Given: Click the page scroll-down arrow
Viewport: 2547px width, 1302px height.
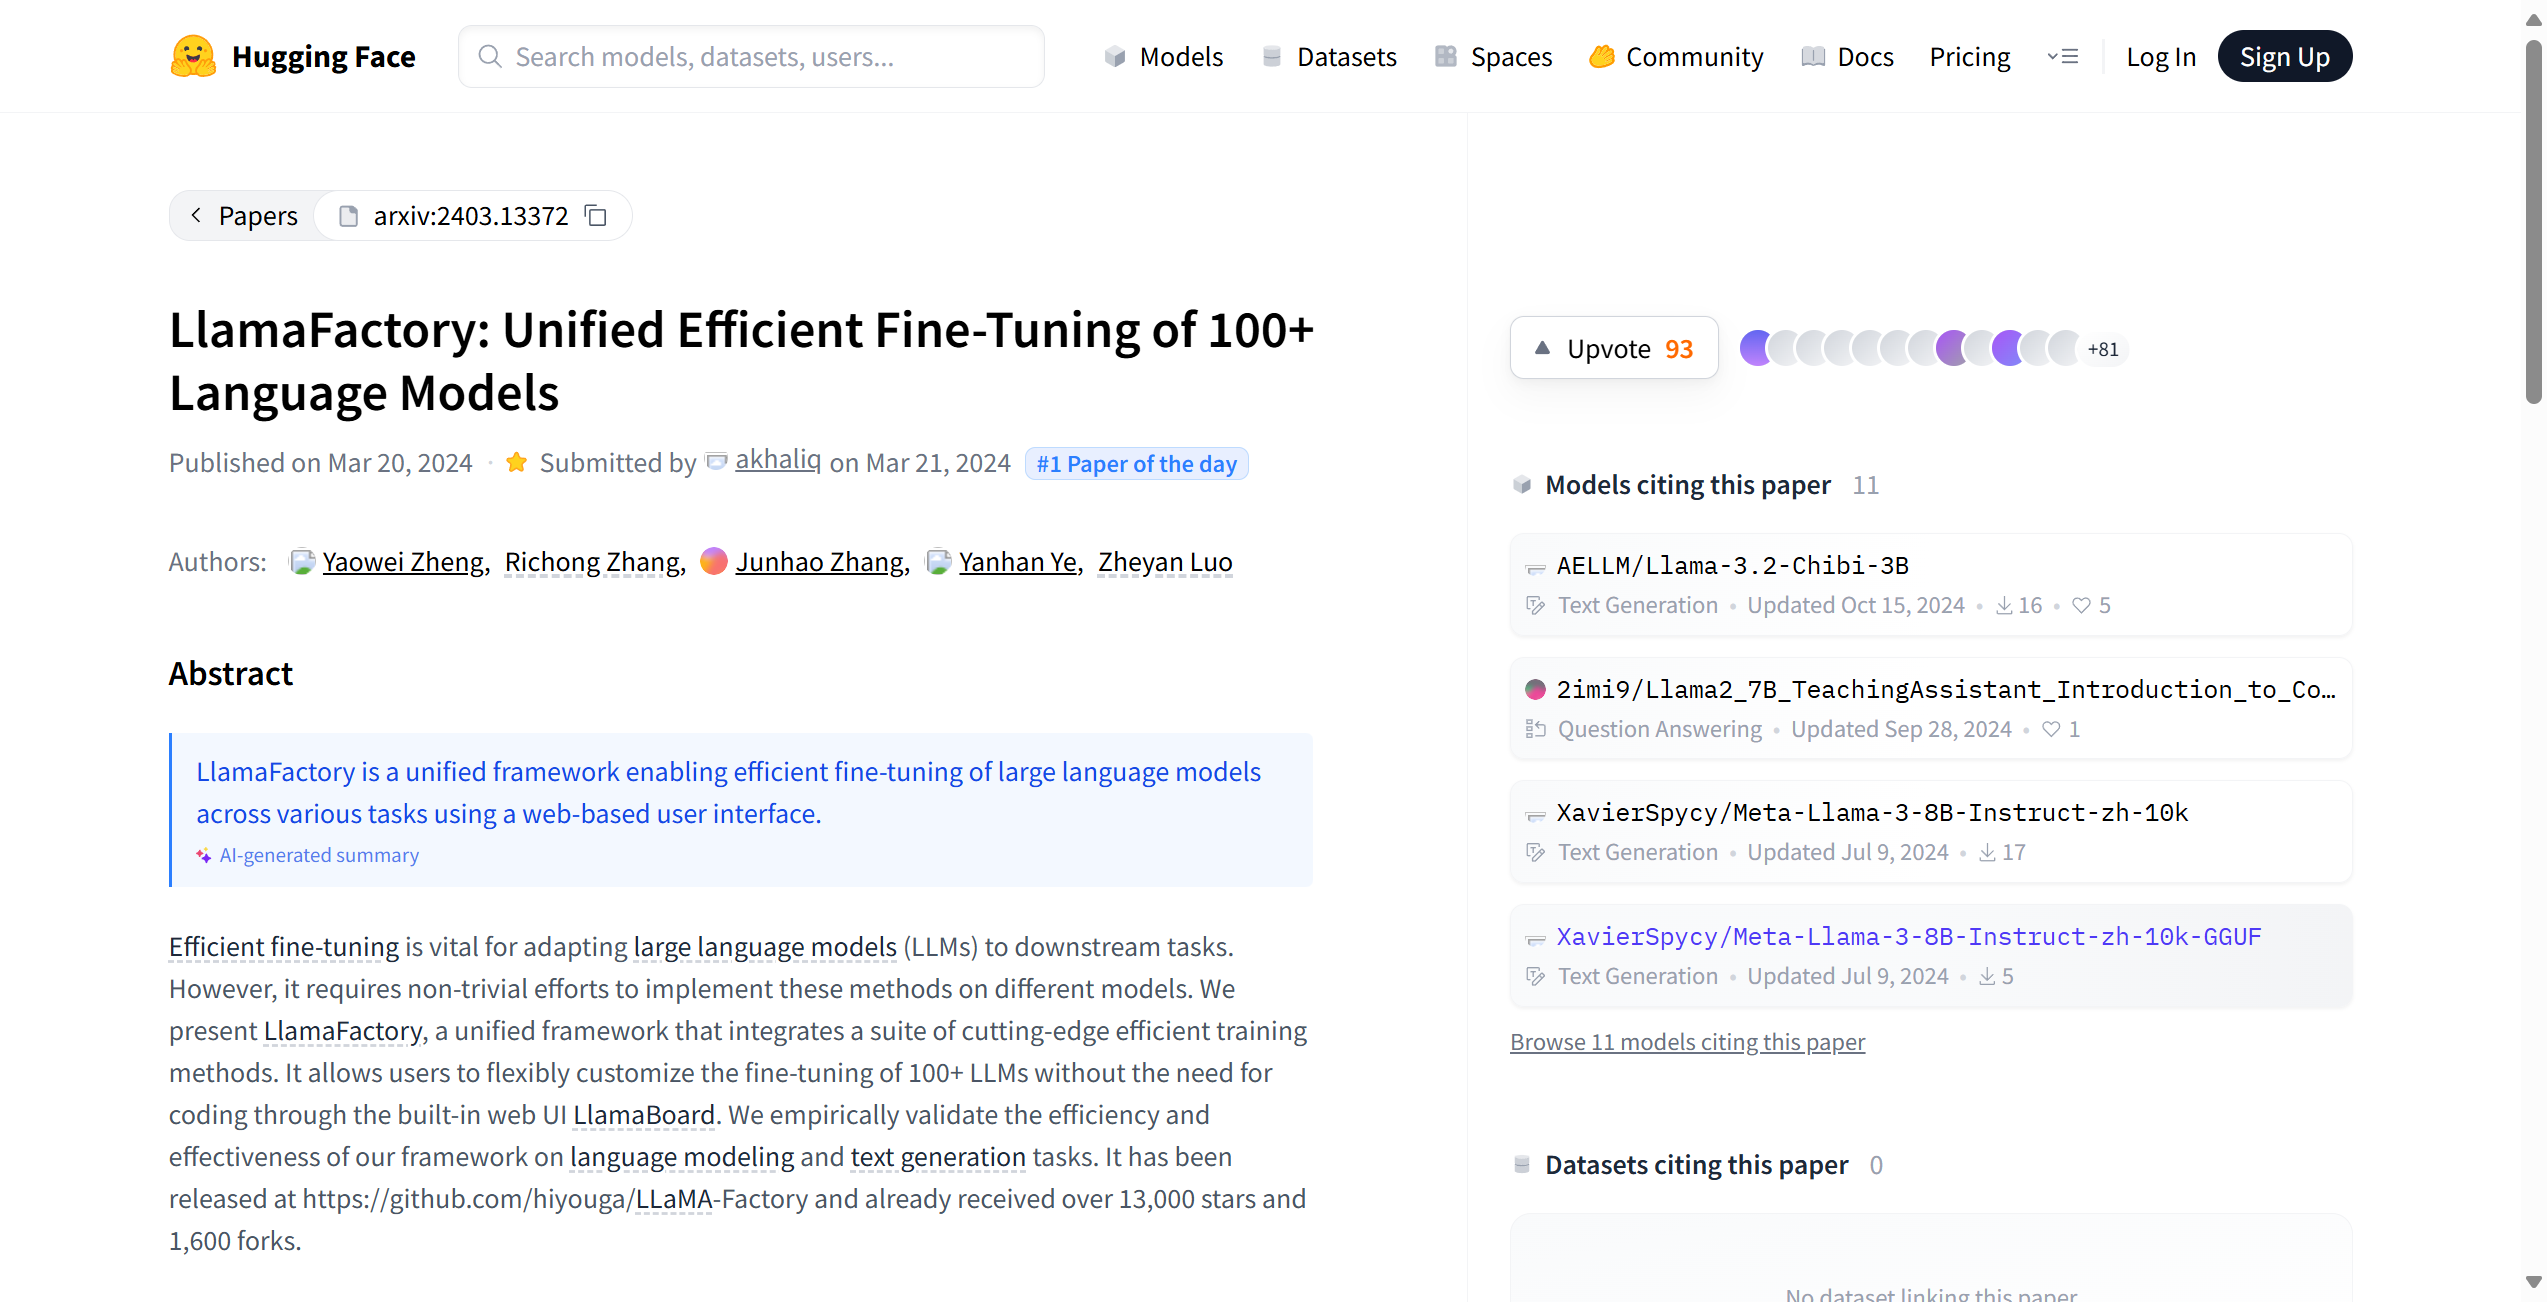Looking at the screenshot, I should pyautogui.click(x=2532, y=1282).
